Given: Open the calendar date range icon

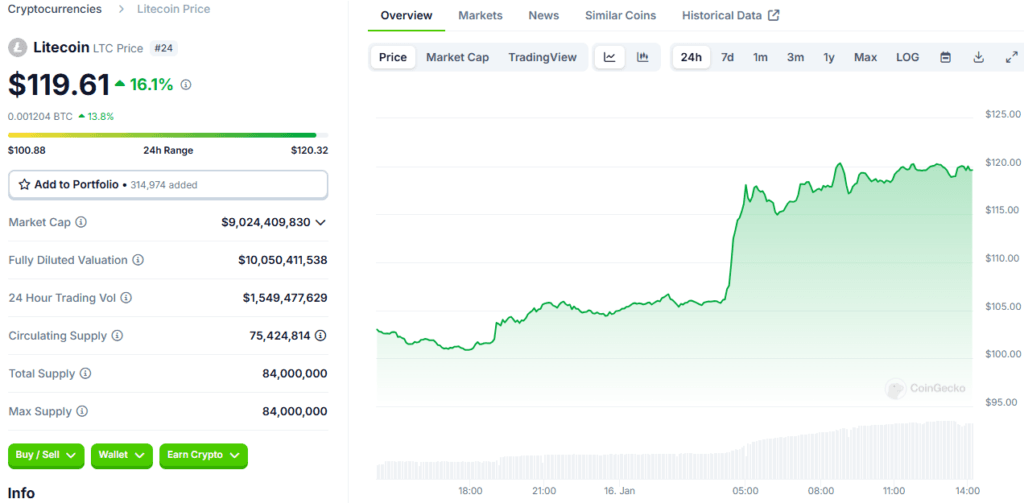Looking at the screenshot, I should click(945, 57).
